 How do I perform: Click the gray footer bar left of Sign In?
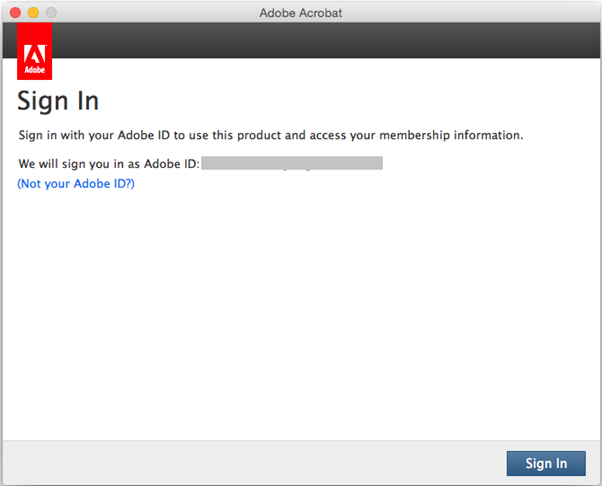click(x=250, y=463)
